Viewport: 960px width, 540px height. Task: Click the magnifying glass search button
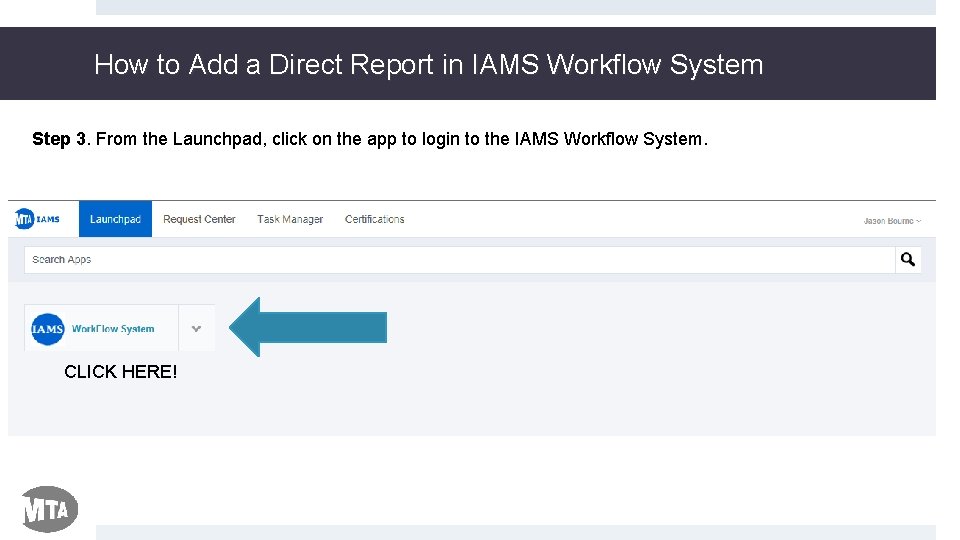click(x=908, y=260)
